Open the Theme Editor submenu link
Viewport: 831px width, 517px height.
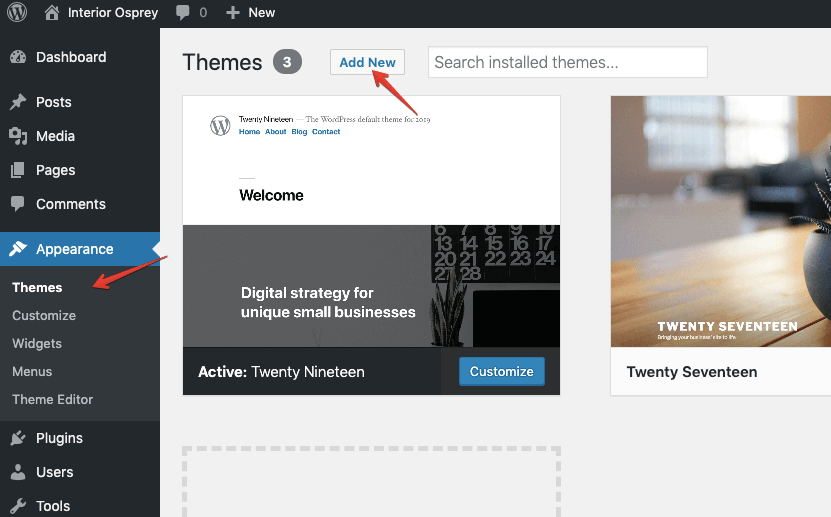[x=52, y=399]
